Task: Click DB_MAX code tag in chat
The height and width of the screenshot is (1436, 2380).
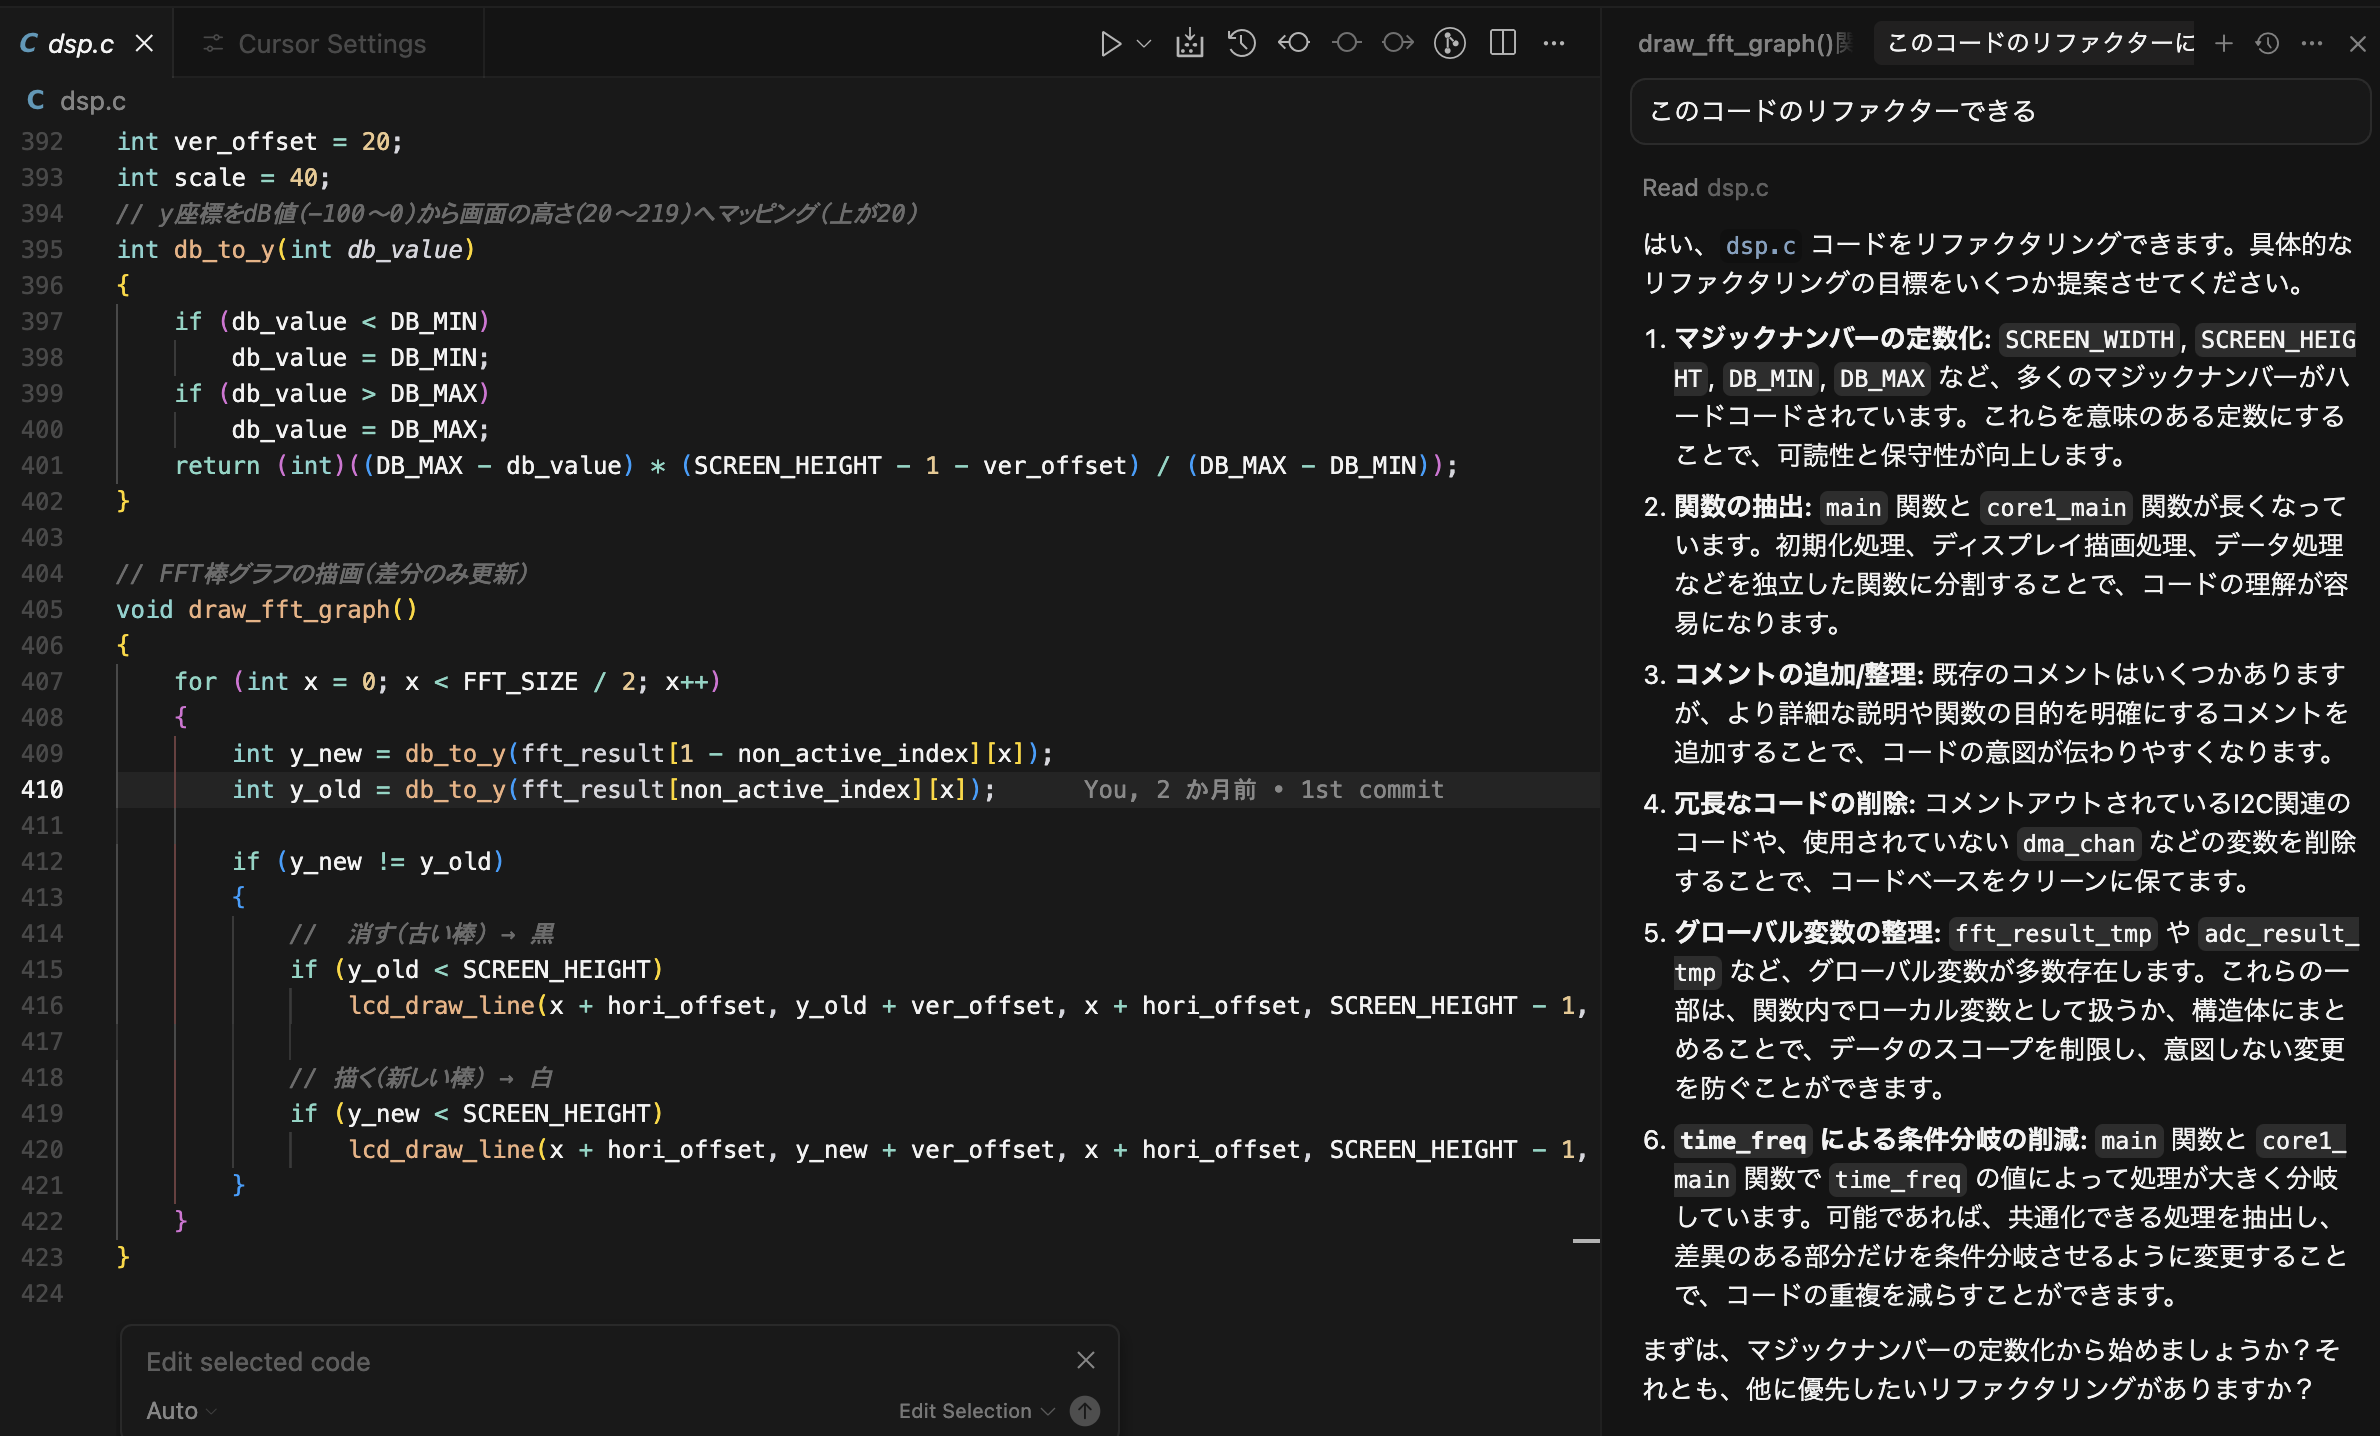Action: point(1882,379)
